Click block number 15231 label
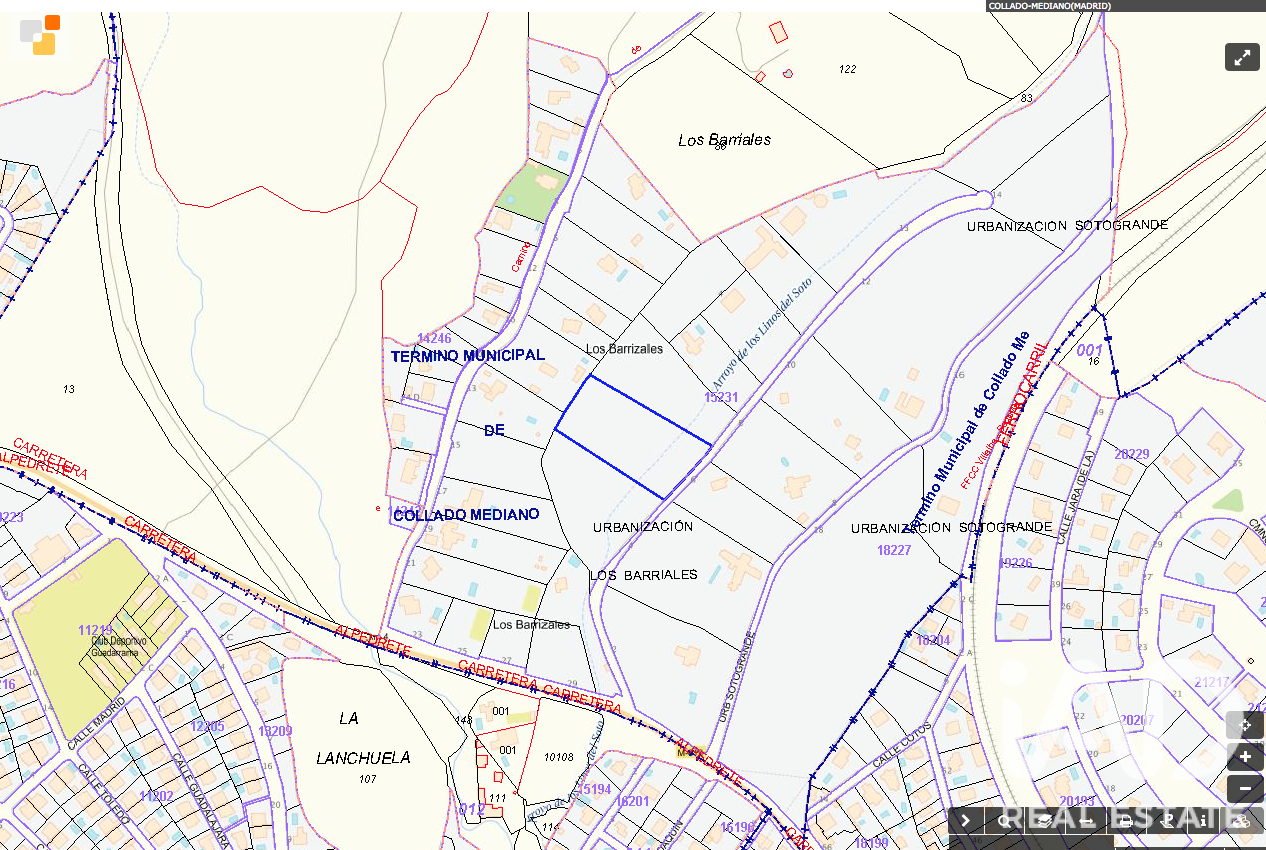1266x850 pixels. coord(721,397)
